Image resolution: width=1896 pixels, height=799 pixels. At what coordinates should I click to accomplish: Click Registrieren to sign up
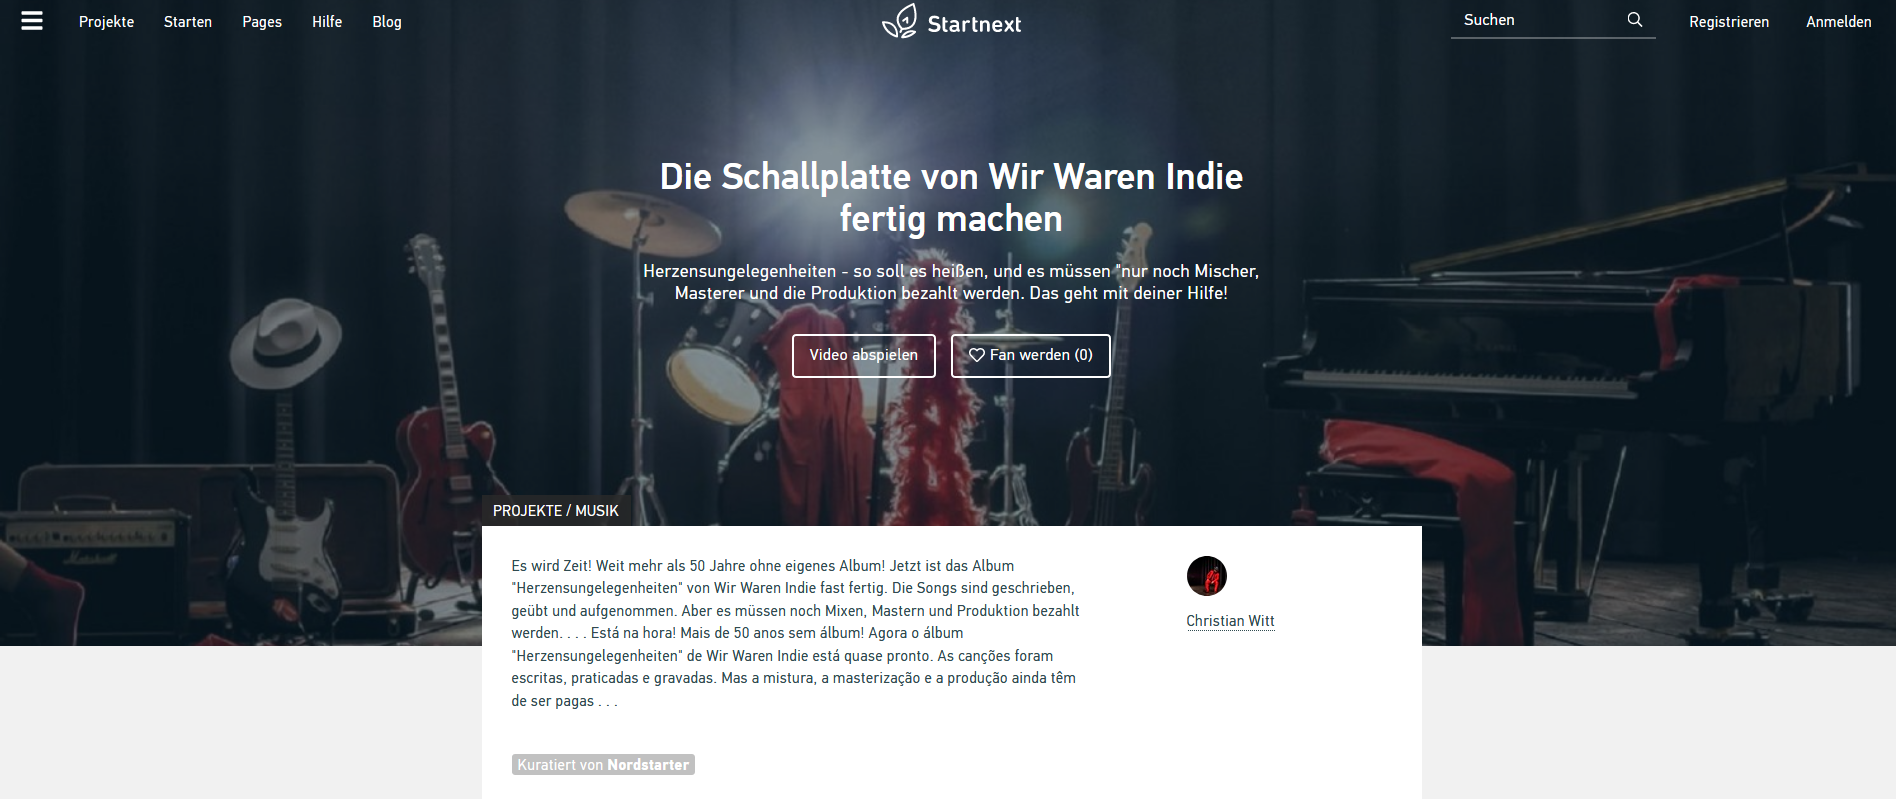1729,22
